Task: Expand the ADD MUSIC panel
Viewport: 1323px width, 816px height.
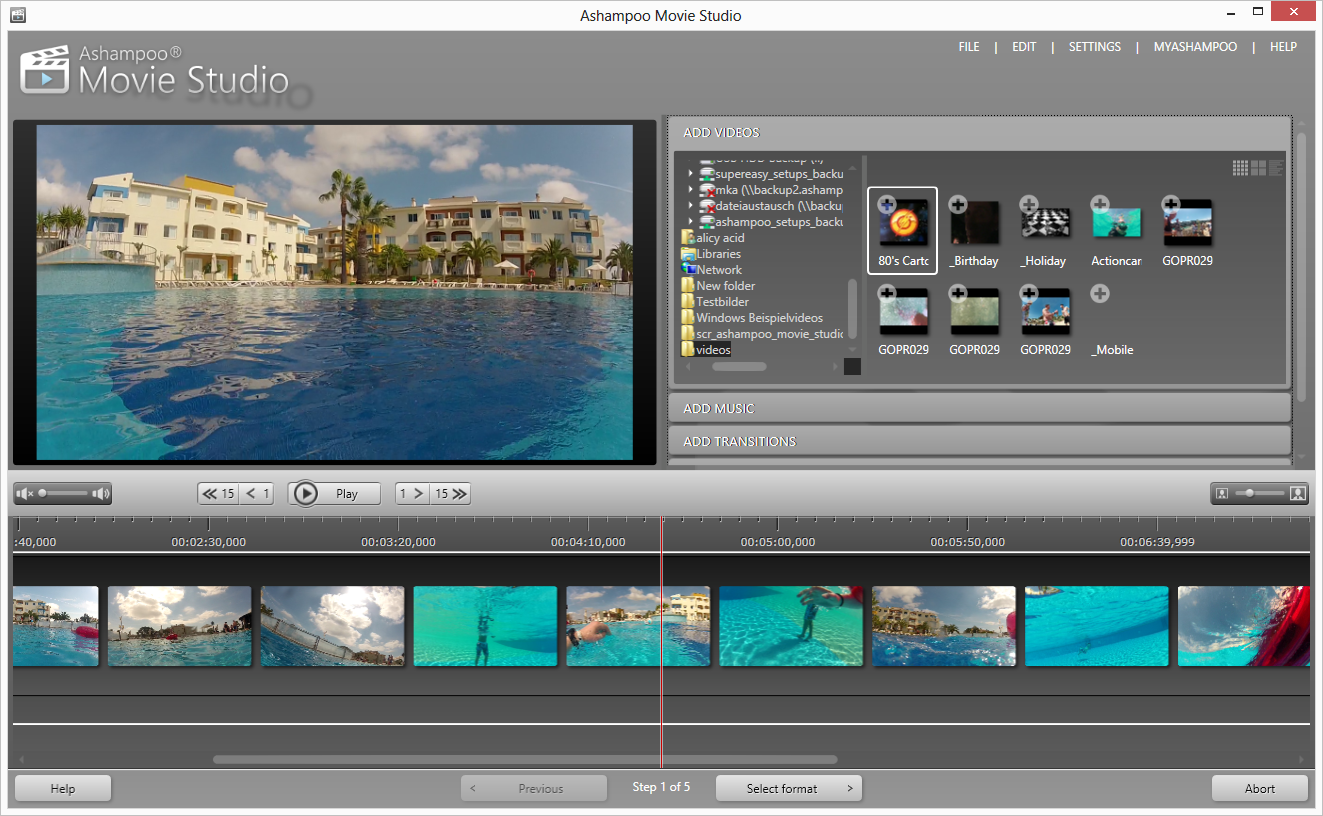Action: (980, 407)
